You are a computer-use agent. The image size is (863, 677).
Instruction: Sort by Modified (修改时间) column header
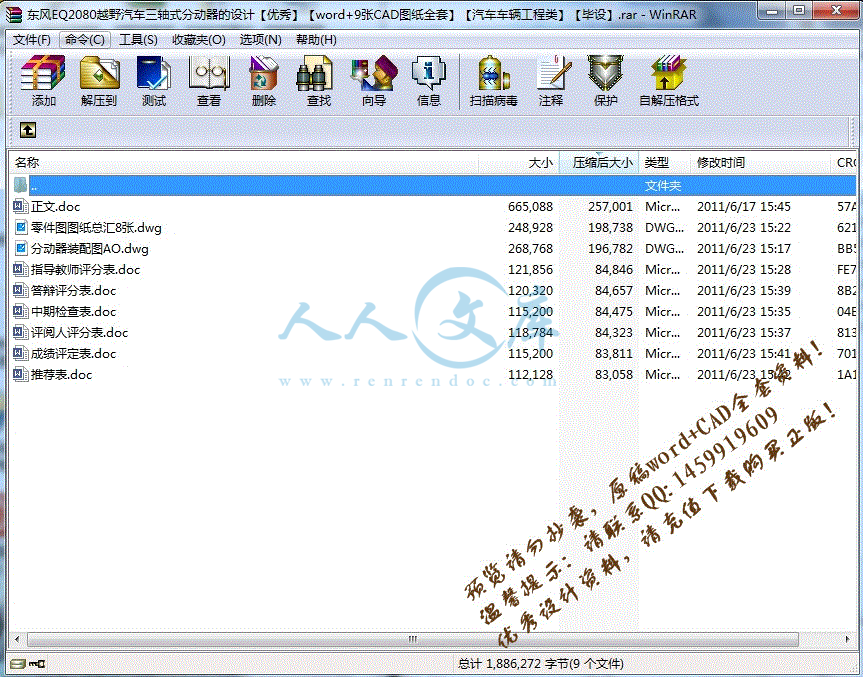(760, 162)
